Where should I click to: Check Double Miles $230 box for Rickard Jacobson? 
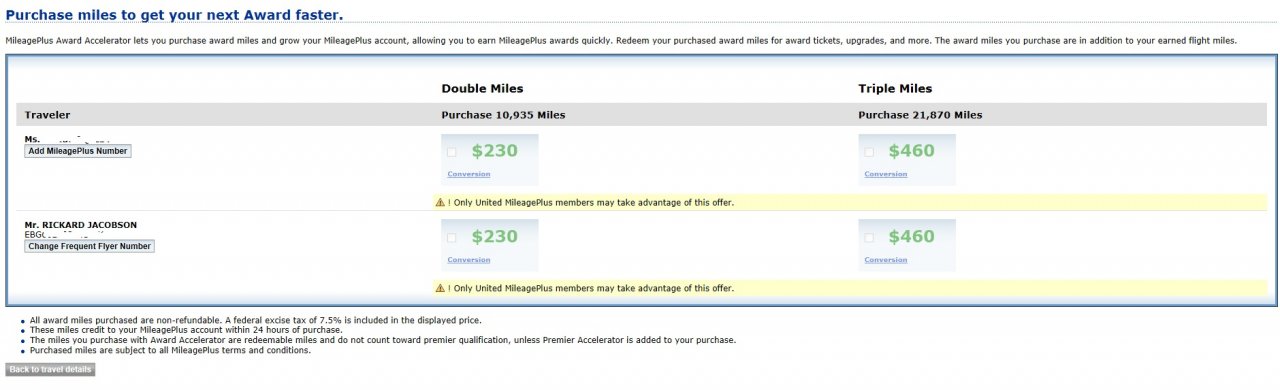(x=452, y=238)
